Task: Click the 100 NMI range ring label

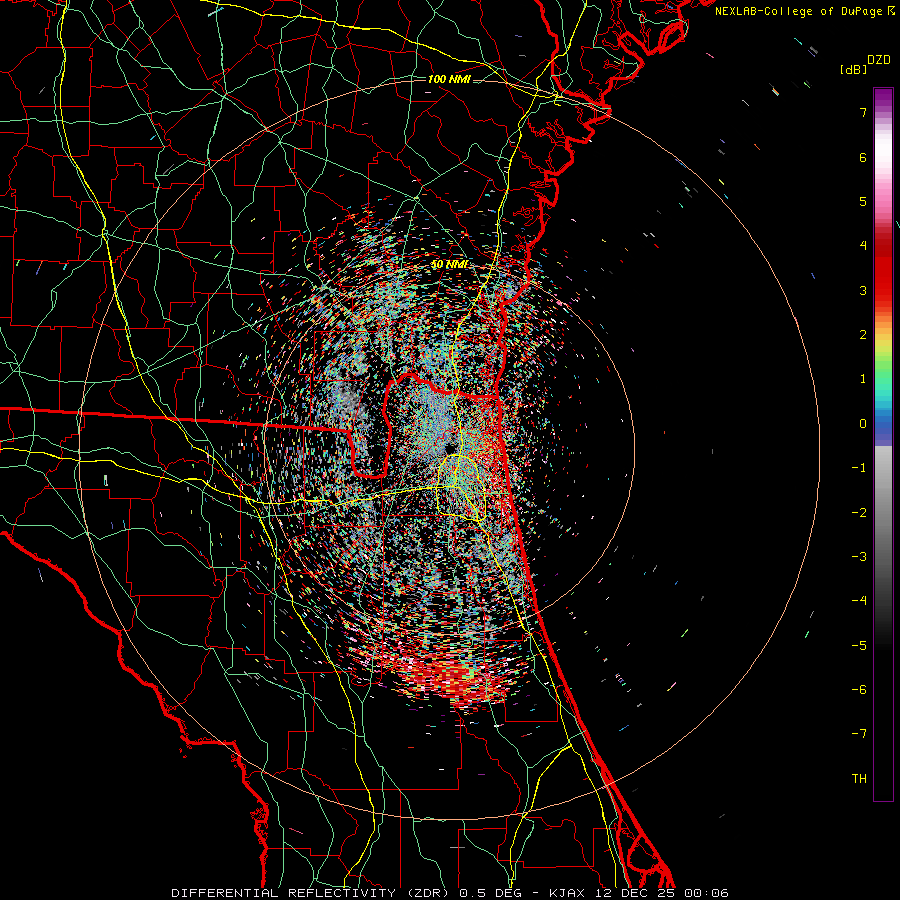Action: point(449,79)
